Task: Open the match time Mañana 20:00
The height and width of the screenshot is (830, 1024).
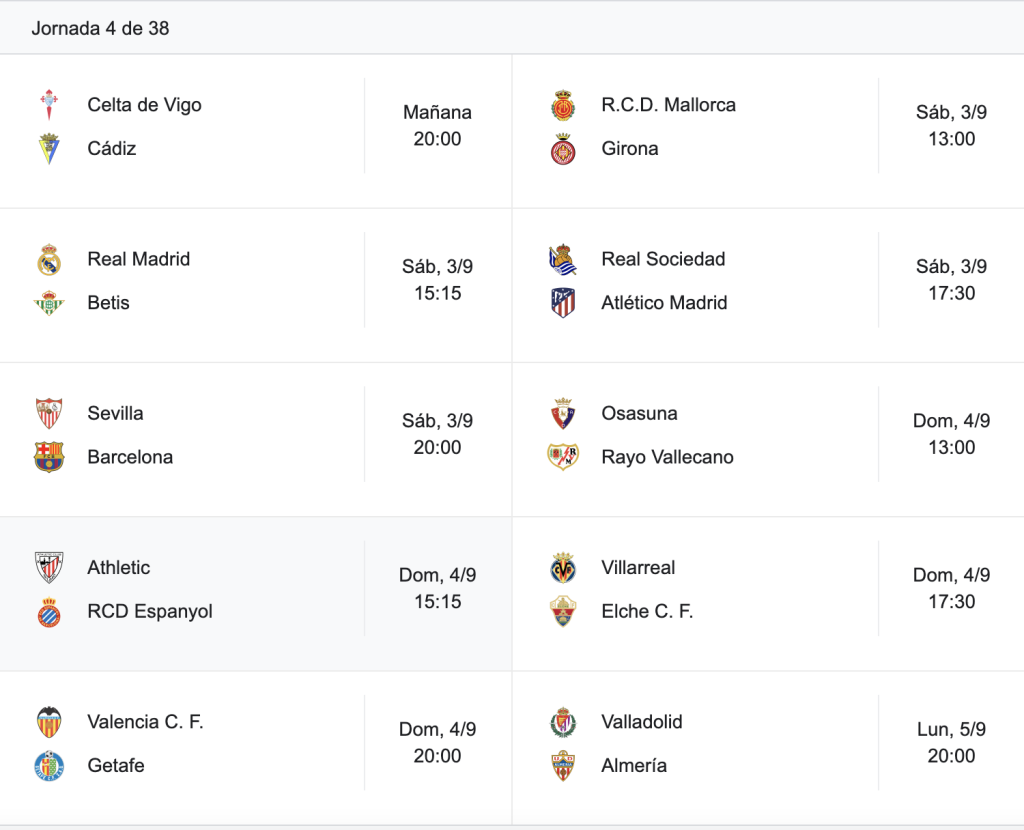Action: coord(438,125)
